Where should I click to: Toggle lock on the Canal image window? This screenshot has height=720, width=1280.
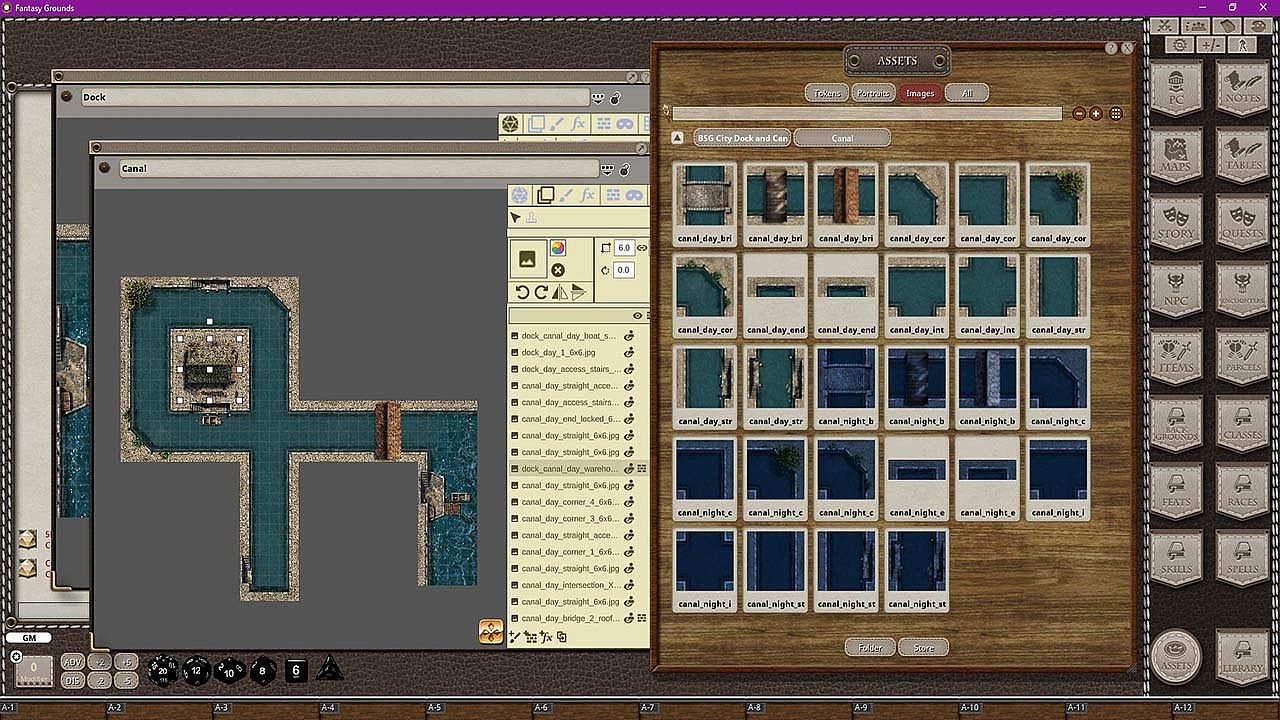tap(625, 169)
